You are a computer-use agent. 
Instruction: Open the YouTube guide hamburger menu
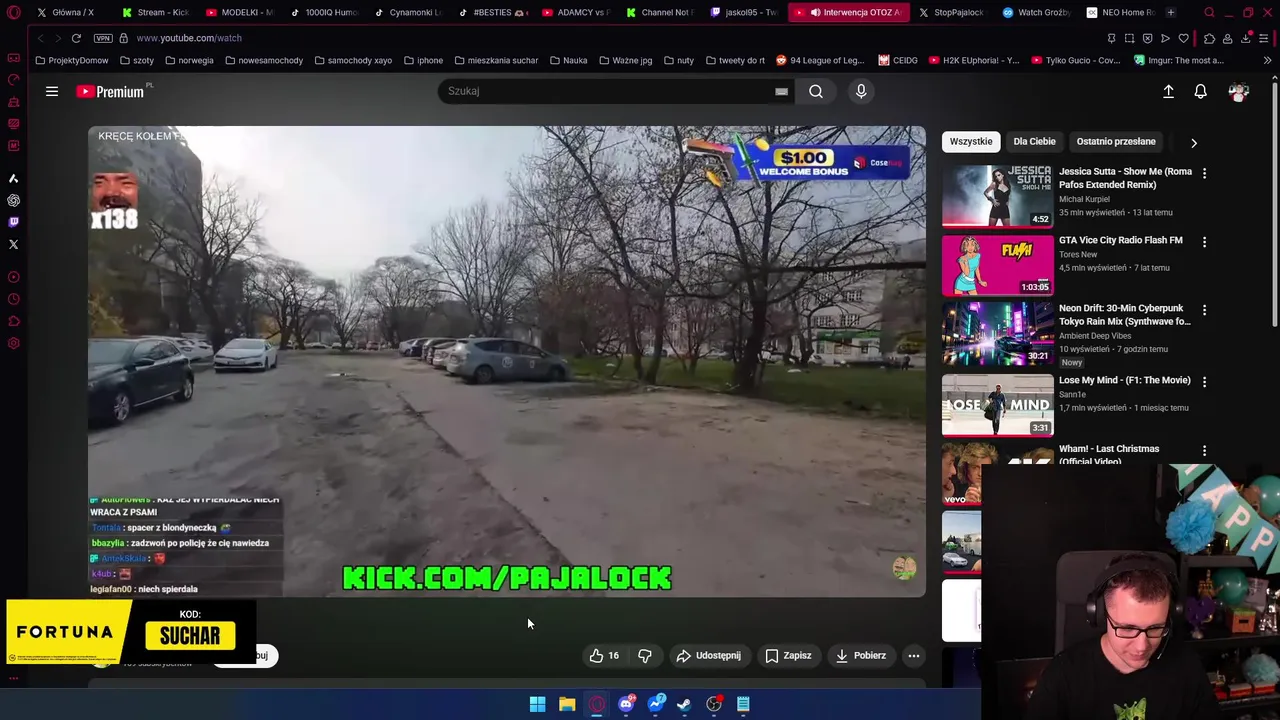(52, 91)
